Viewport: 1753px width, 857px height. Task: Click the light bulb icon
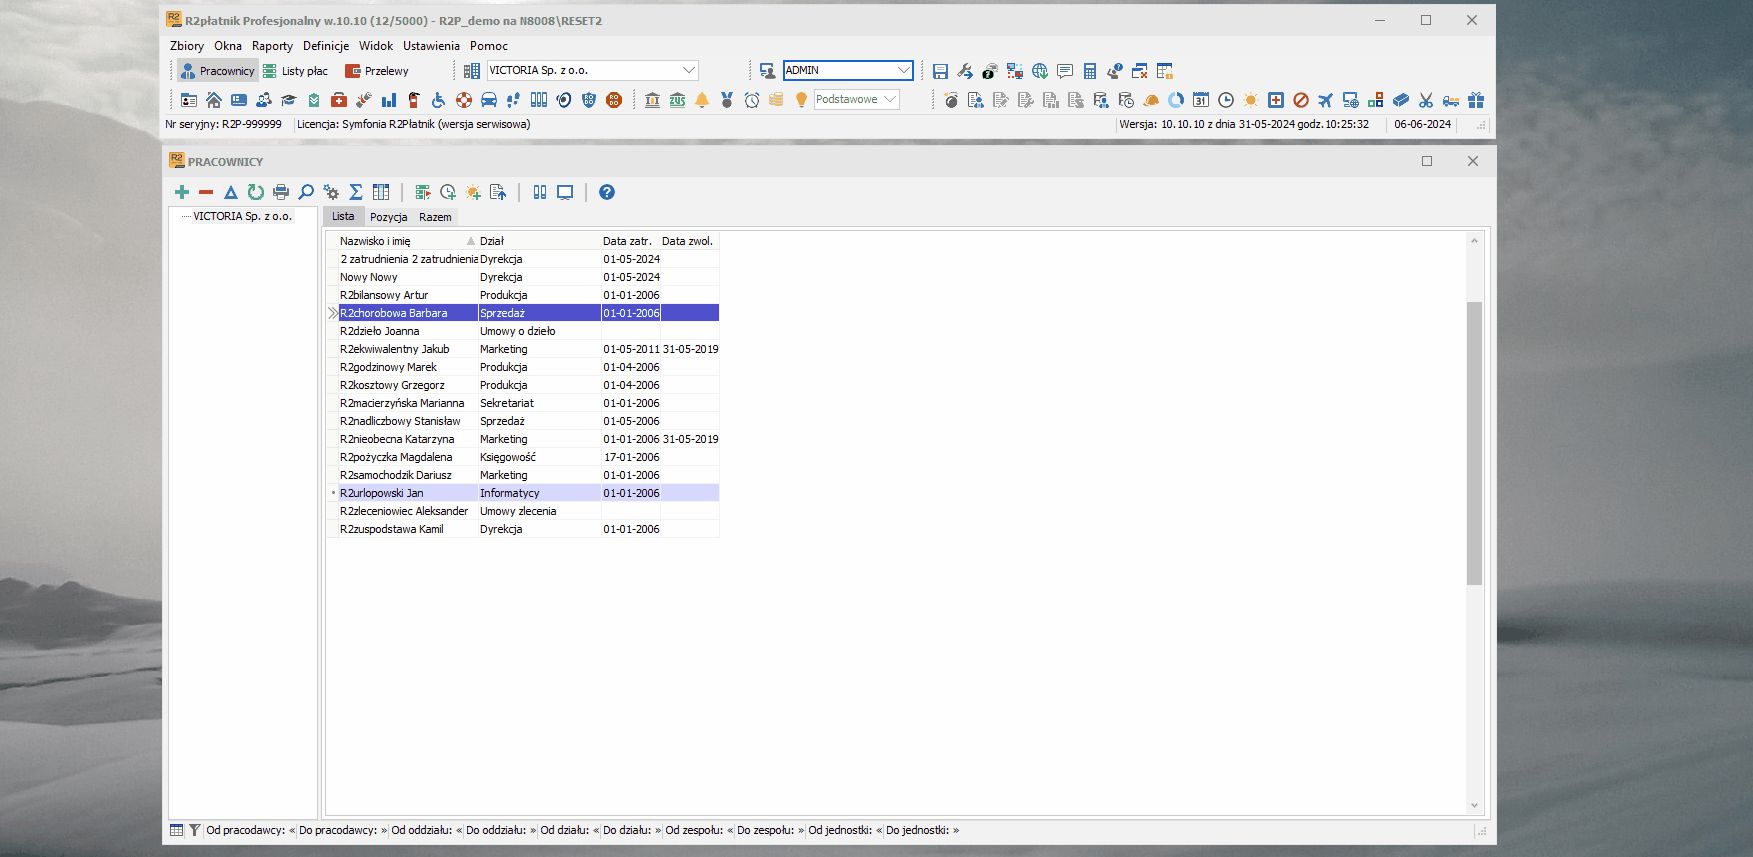click(801, 100)
